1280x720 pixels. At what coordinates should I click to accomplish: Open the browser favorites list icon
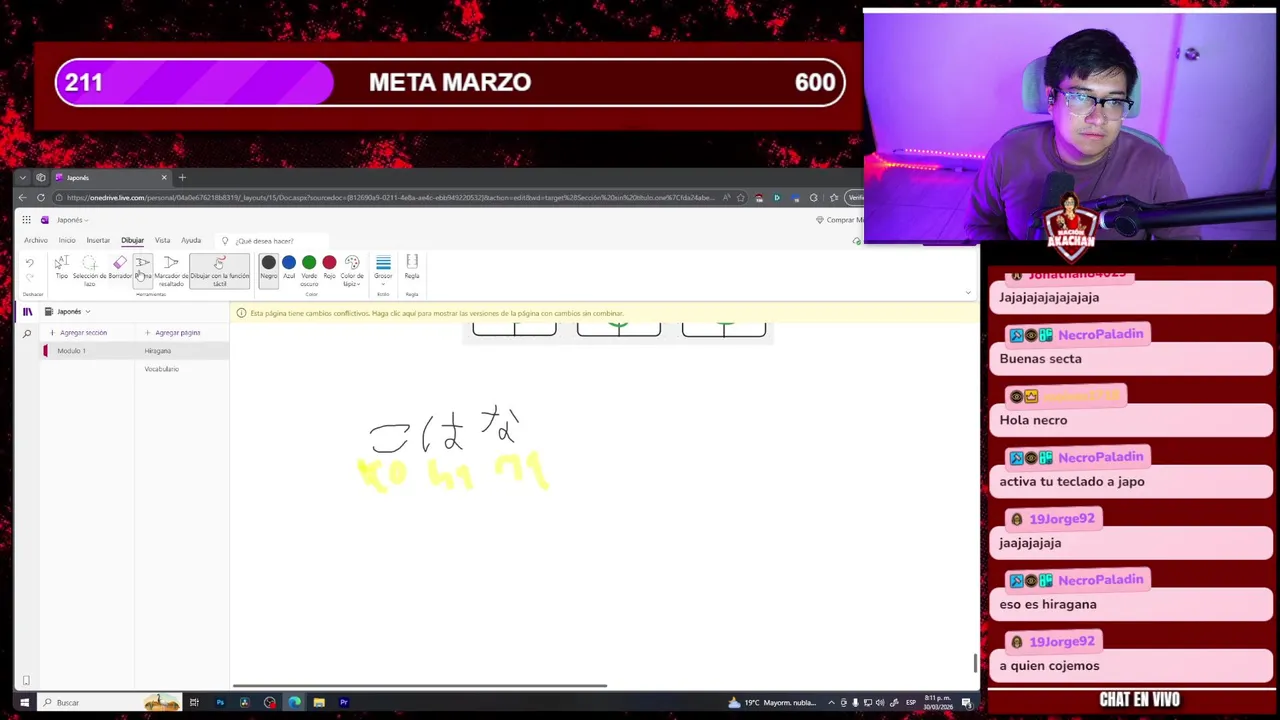click(833, 198)
